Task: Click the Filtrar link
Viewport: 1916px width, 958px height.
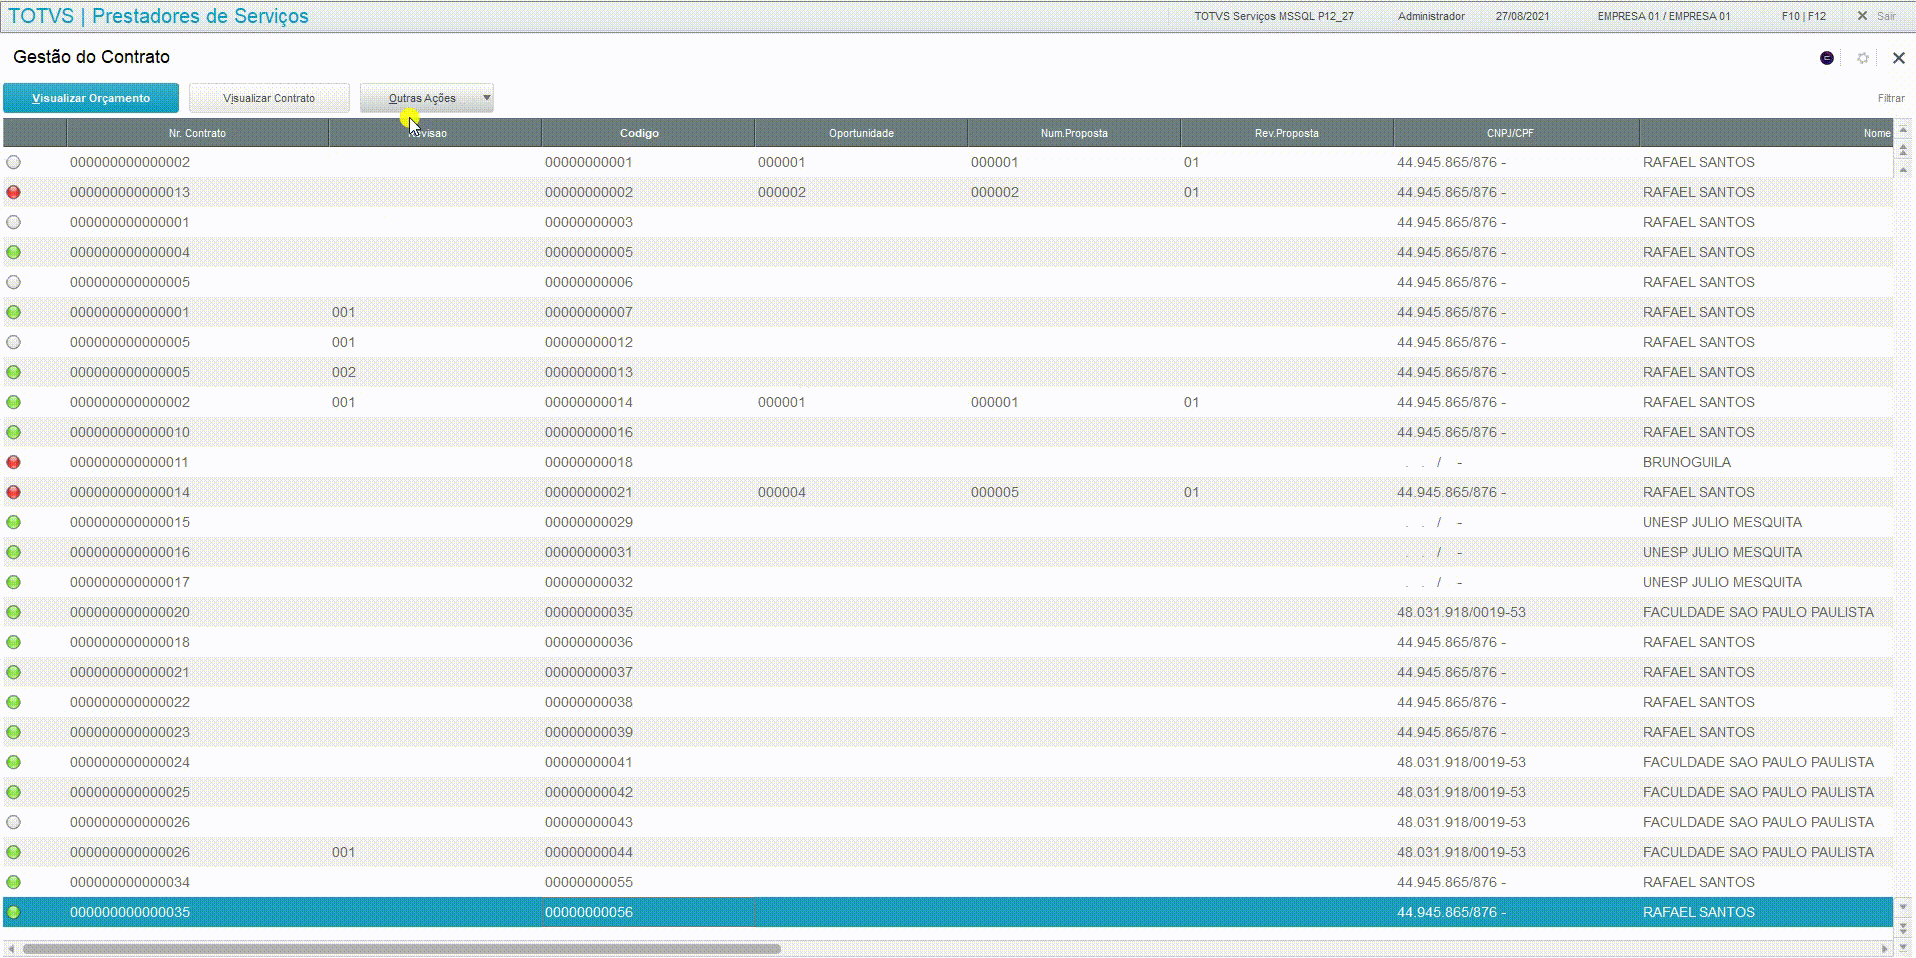Action: [x=1890, y=98]
